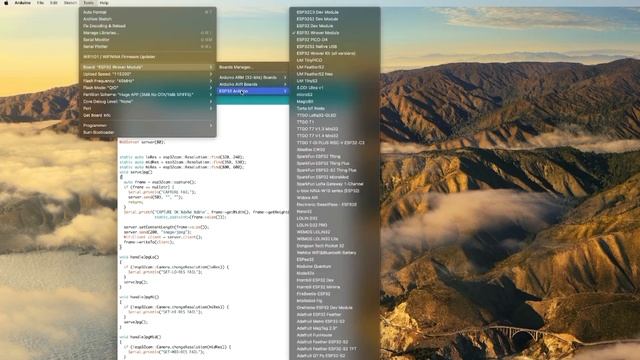Select TTGO LoRa32-OLED board
The width and height of the screenshot is (640, 360).
pyautogui.click(x=335, y=116)
